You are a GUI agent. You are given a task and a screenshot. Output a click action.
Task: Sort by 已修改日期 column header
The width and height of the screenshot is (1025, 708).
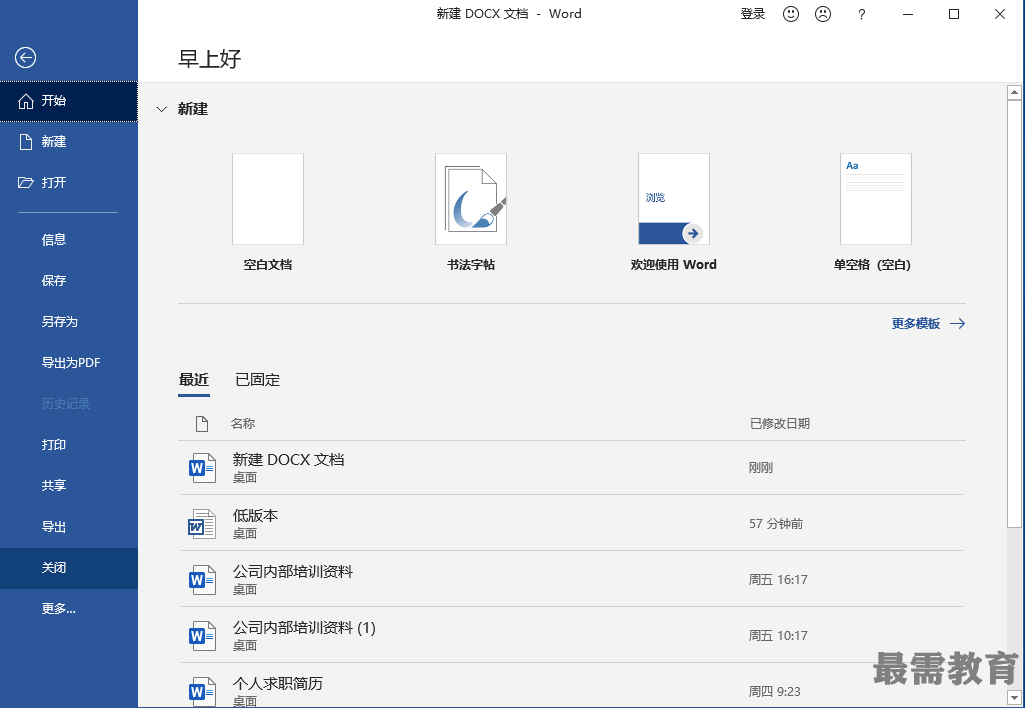pyautogui.click(x=780, y=424)
